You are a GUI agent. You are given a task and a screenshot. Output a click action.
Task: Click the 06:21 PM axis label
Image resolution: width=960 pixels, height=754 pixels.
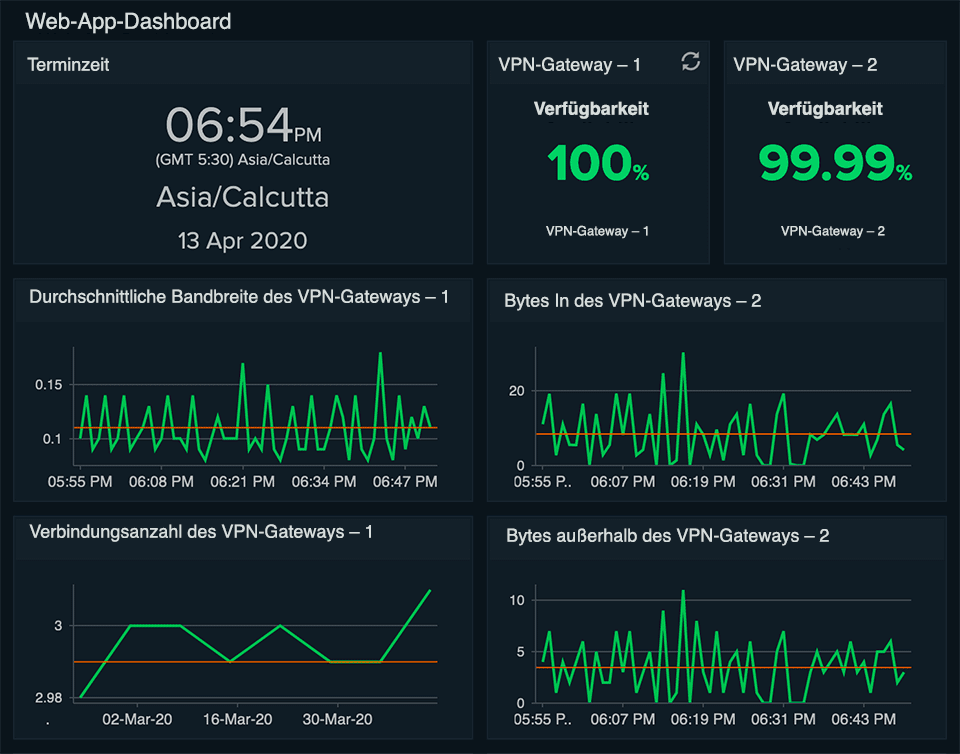(x=242, y=481)
